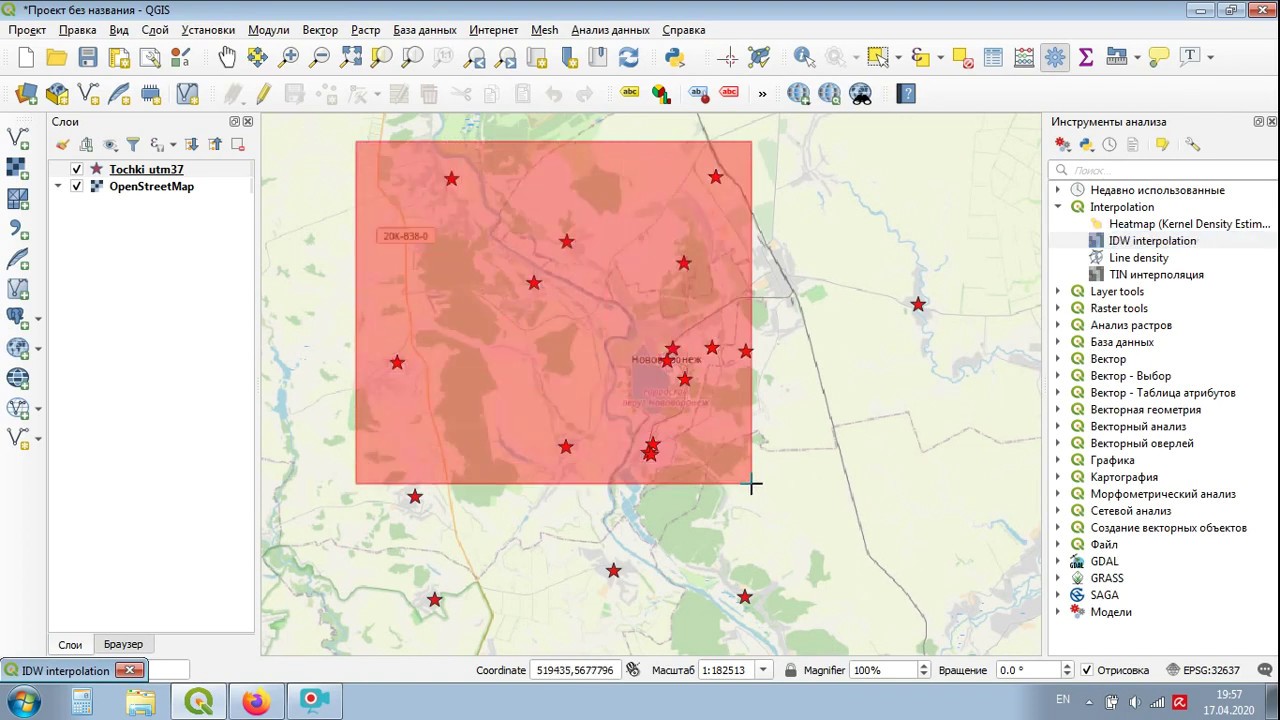Save the project using the floppy icon
Screen dimensions: 1280x720
click(x=88, y=57)
